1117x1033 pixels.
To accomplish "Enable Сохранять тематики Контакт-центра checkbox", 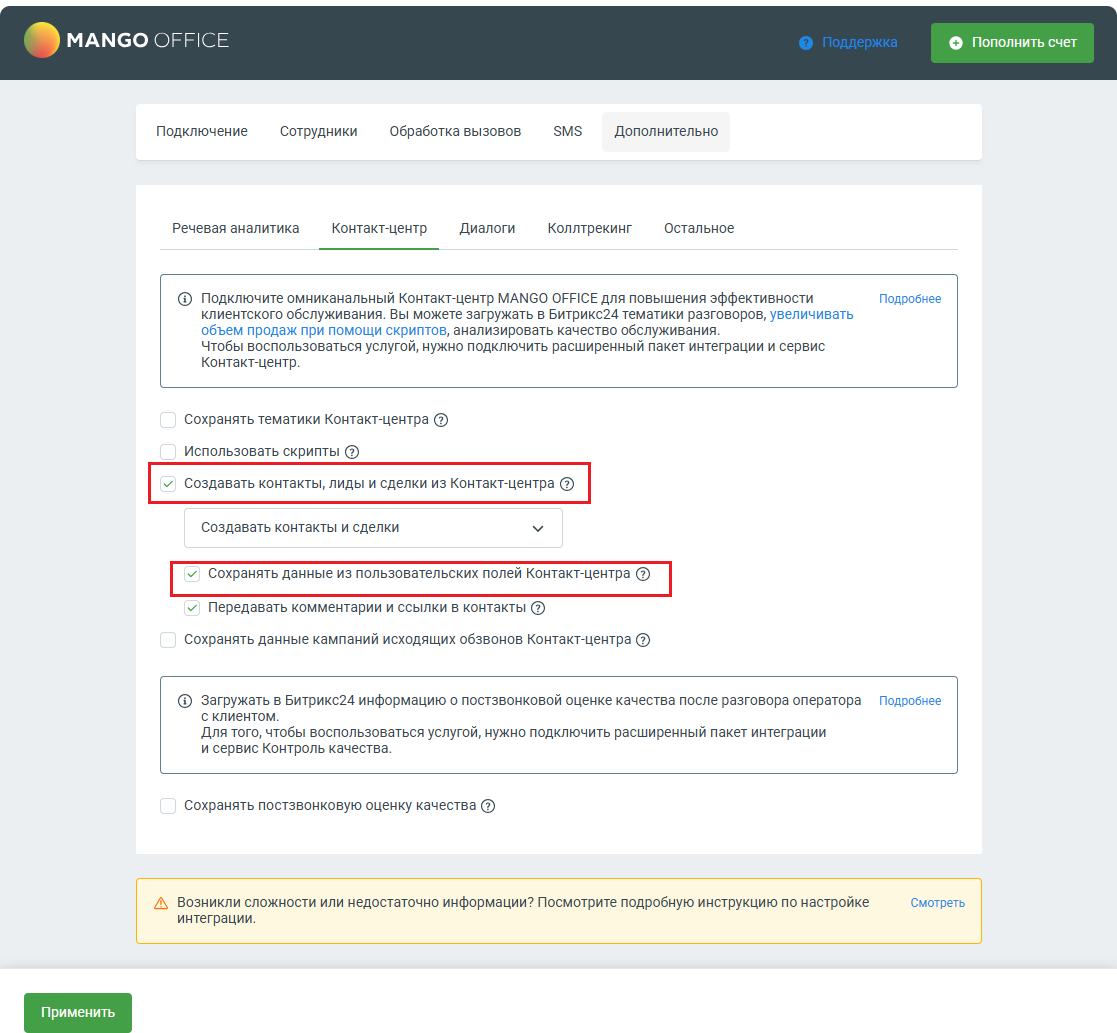I will [x=168, y=420].
